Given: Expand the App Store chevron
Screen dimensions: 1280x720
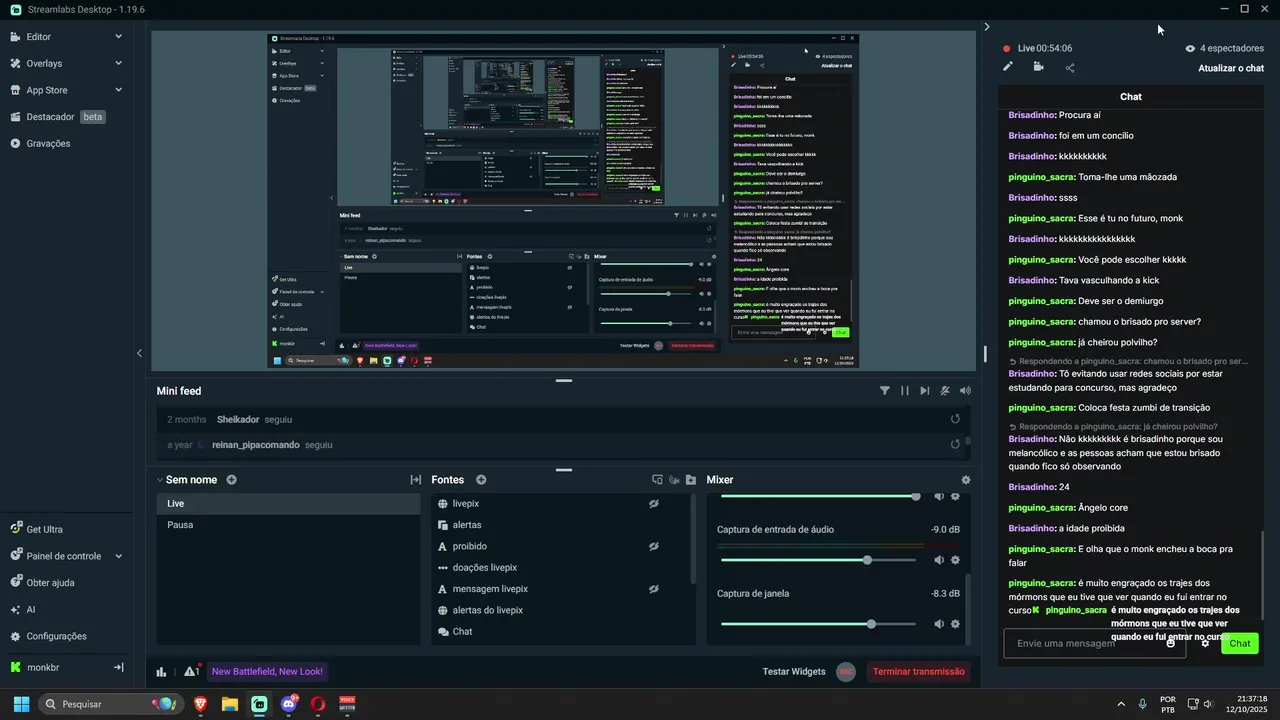Looking at the screenshot, I should point(118,90).
